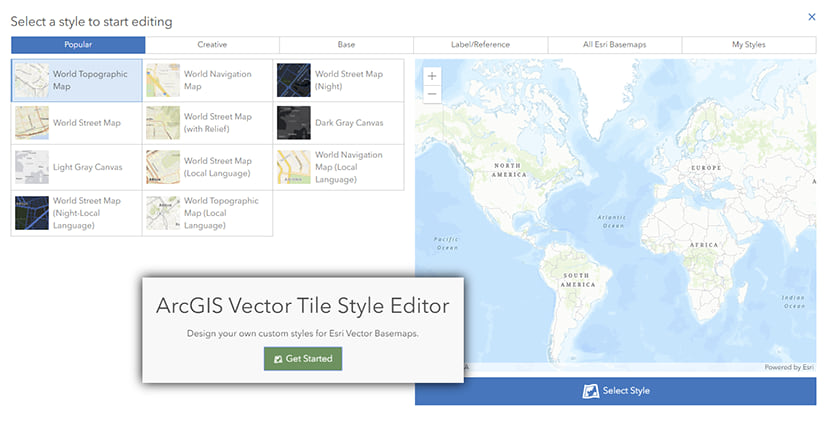The height and width of the screenshot is (421, 826).
Task: Click the AFRICA map label
Action: (x=704, y=245)
